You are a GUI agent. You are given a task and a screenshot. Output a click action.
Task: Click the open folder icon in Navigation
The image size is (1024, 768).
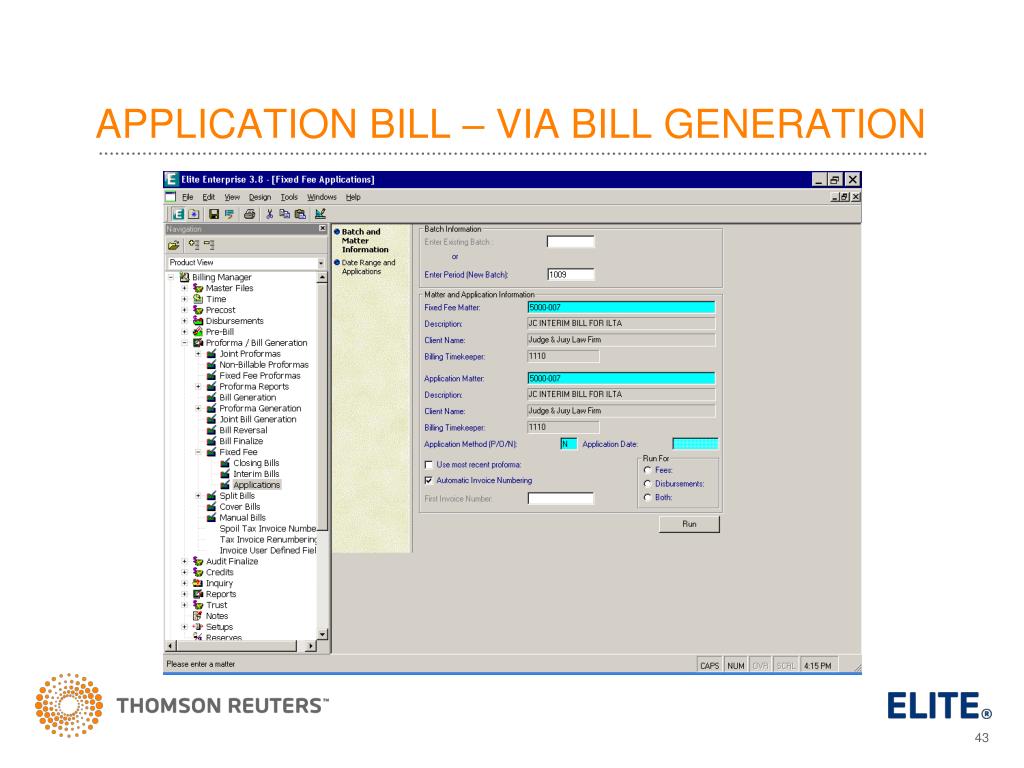[x=173, y=245]
